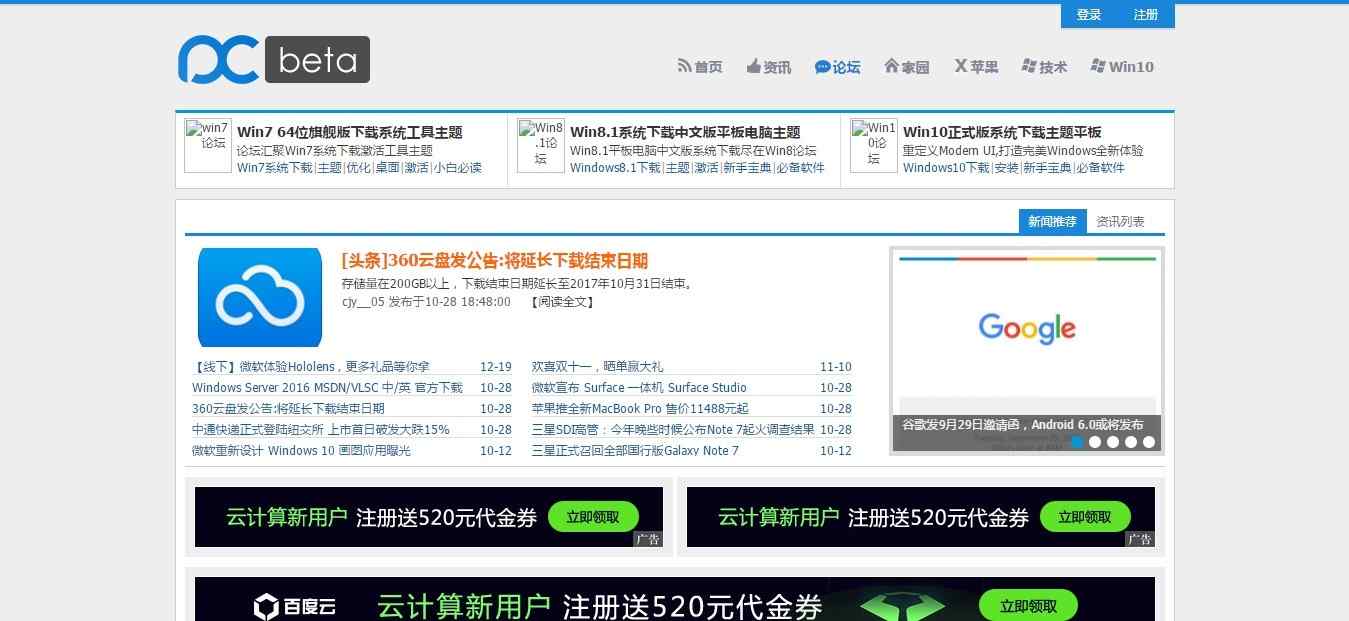Image resolution: width=1349 pixels, height=621 pixels.
Task: Click the Windows logo icon beside 技术
Action: click(x=1027, y=66)
